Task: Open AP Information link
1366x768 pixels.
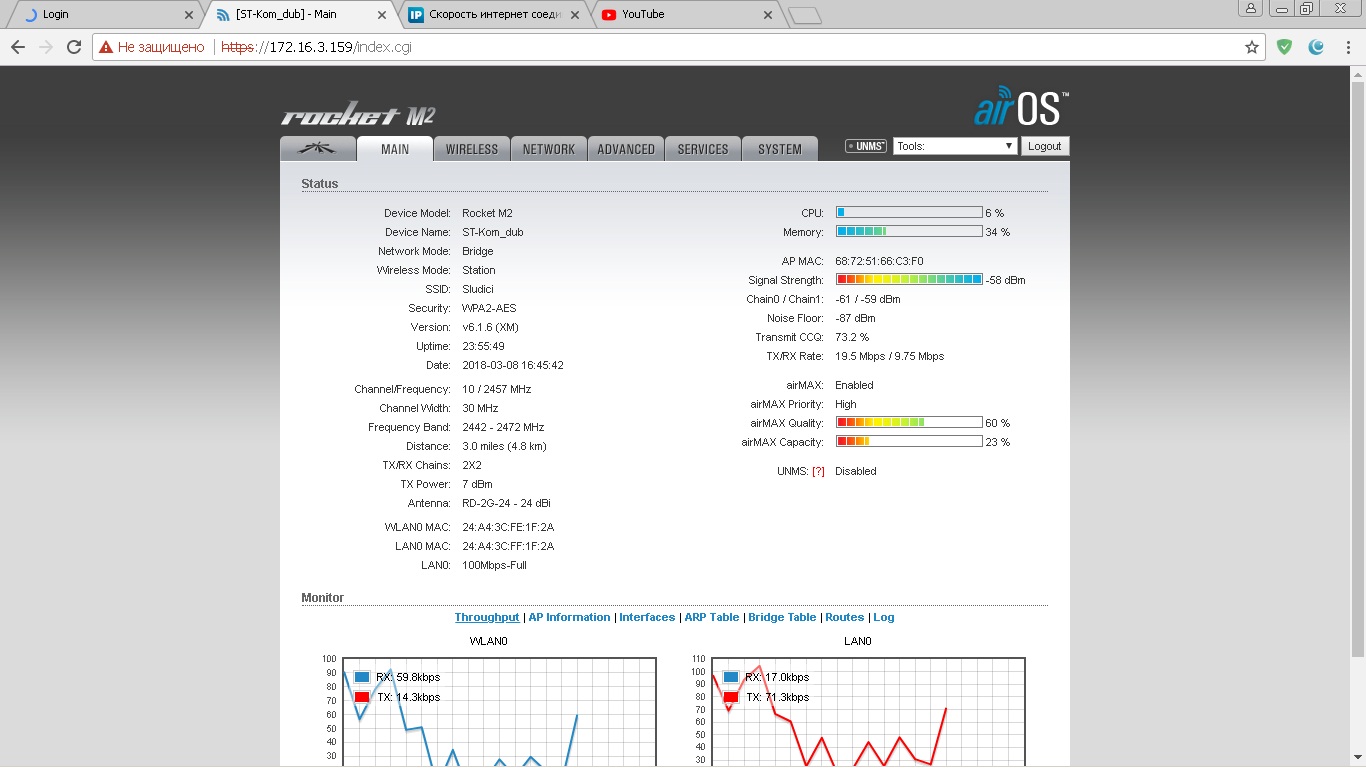Action: [x=569, y=617]
